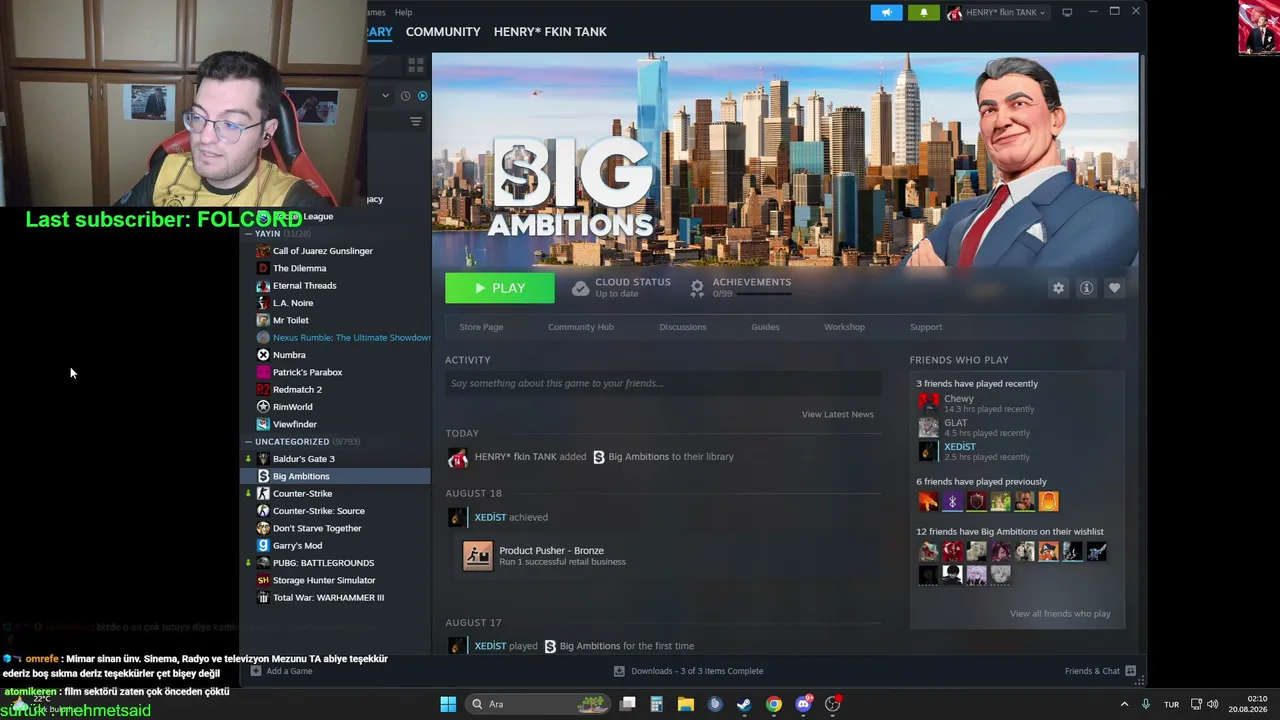This screenshot has height=720, width=1280.
Task: Open the Guides tab
Action: 765,327
